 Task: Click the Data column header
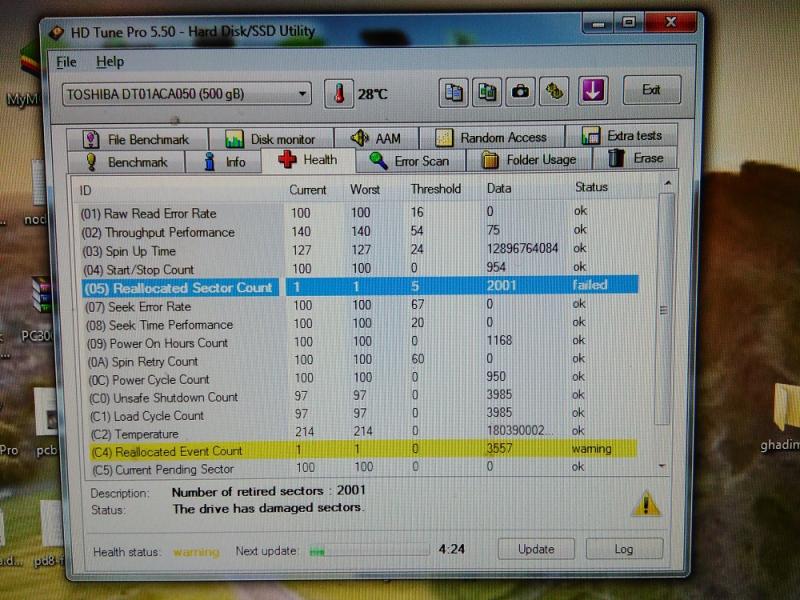pos(498,188)
